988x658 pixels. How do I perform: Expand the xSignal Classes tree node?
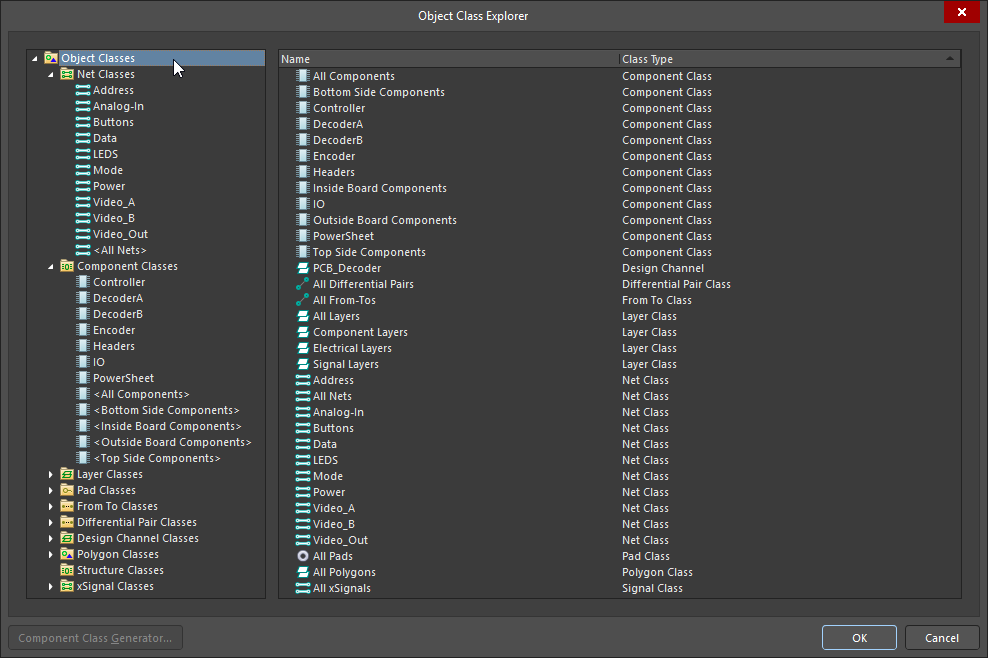tap(50, 586)
